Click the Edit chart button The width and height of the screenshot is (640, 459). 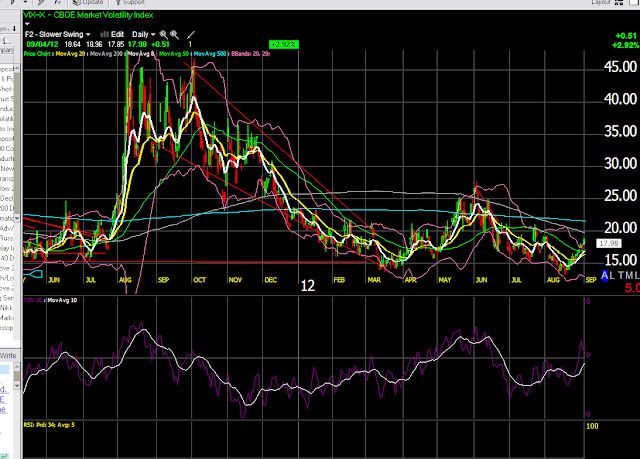[x=117, y=35]
